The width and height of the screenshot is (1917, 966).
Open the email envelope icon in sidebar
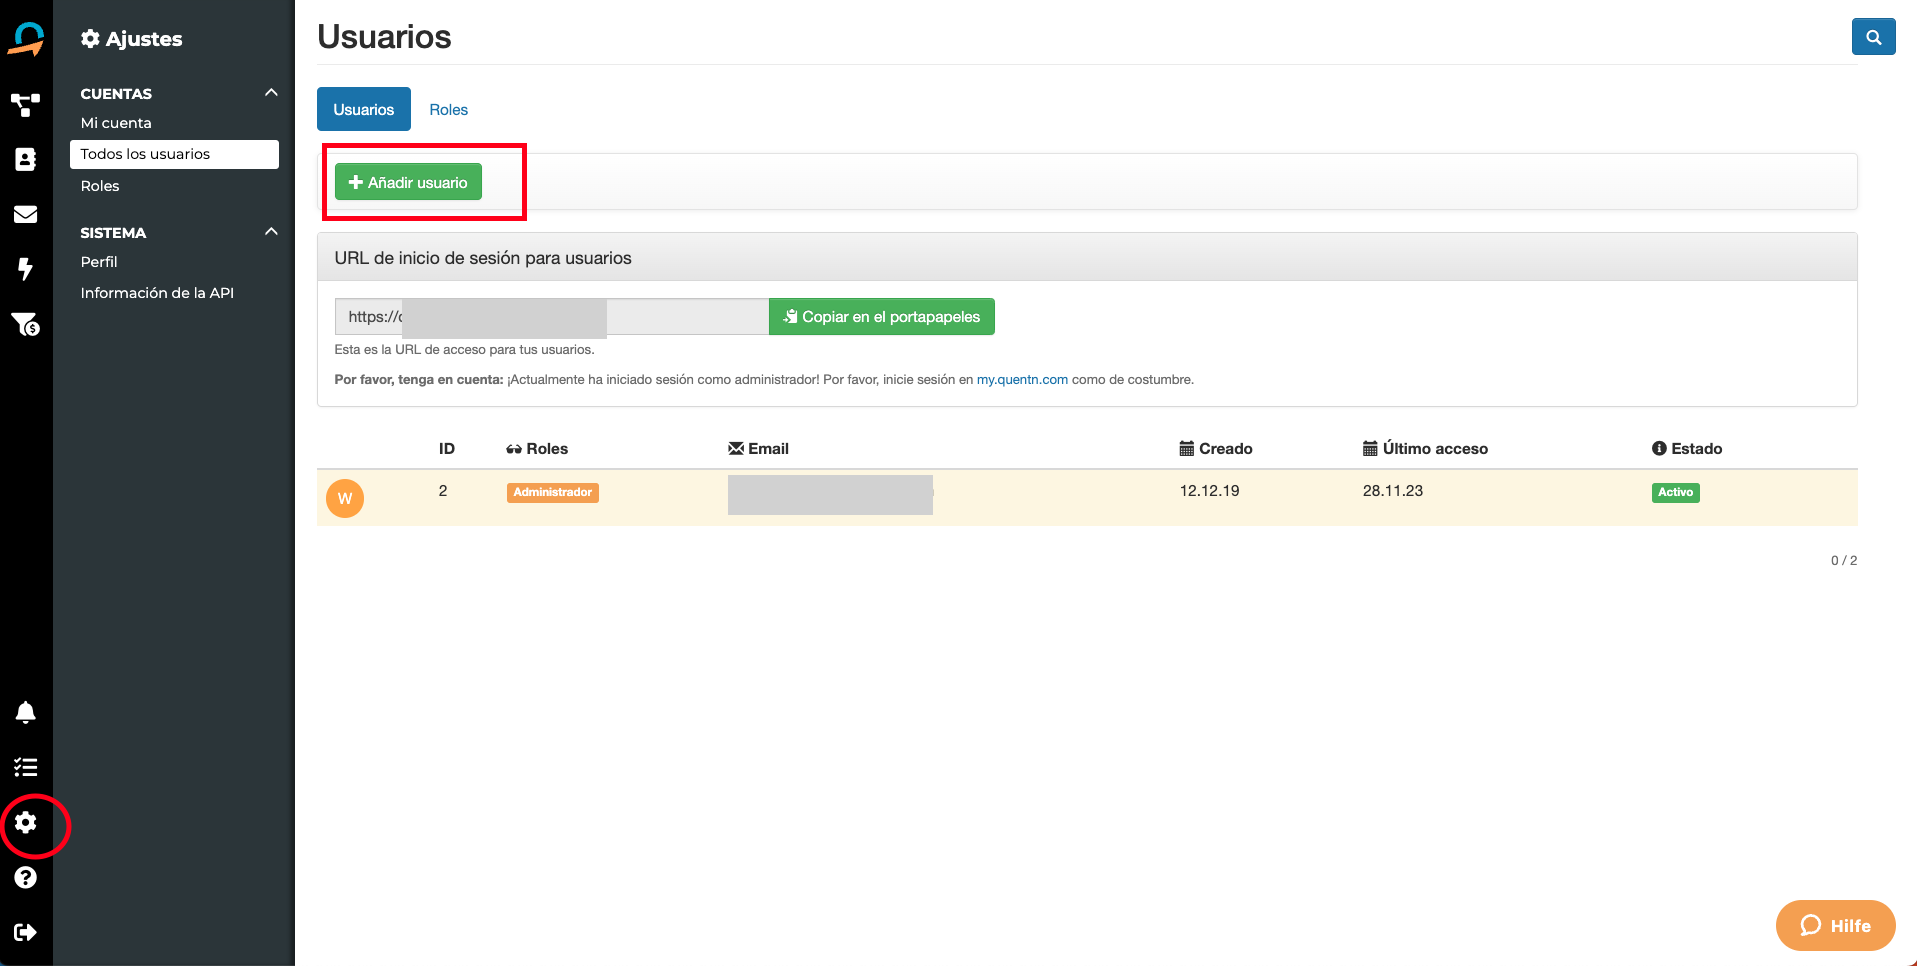pyautogui.click(x=26, y=214)
